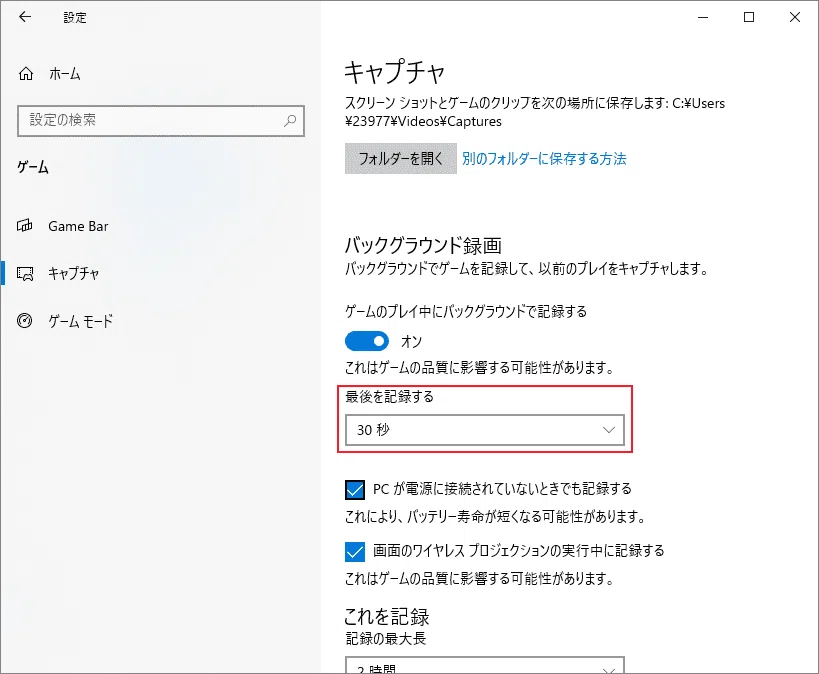This screenshot has height=674, width=819.
Task: Maximize the settings window
Action: [749, 17]
